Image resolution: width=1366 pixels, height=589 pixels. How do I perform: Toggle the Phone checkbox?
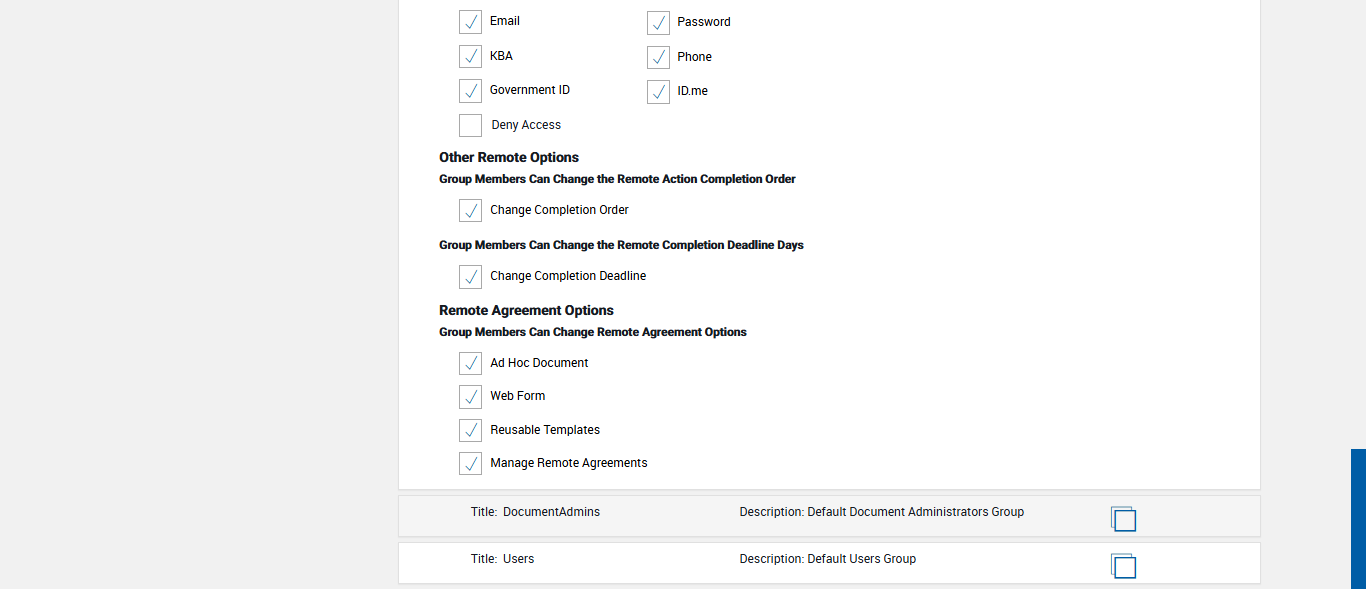658,58
